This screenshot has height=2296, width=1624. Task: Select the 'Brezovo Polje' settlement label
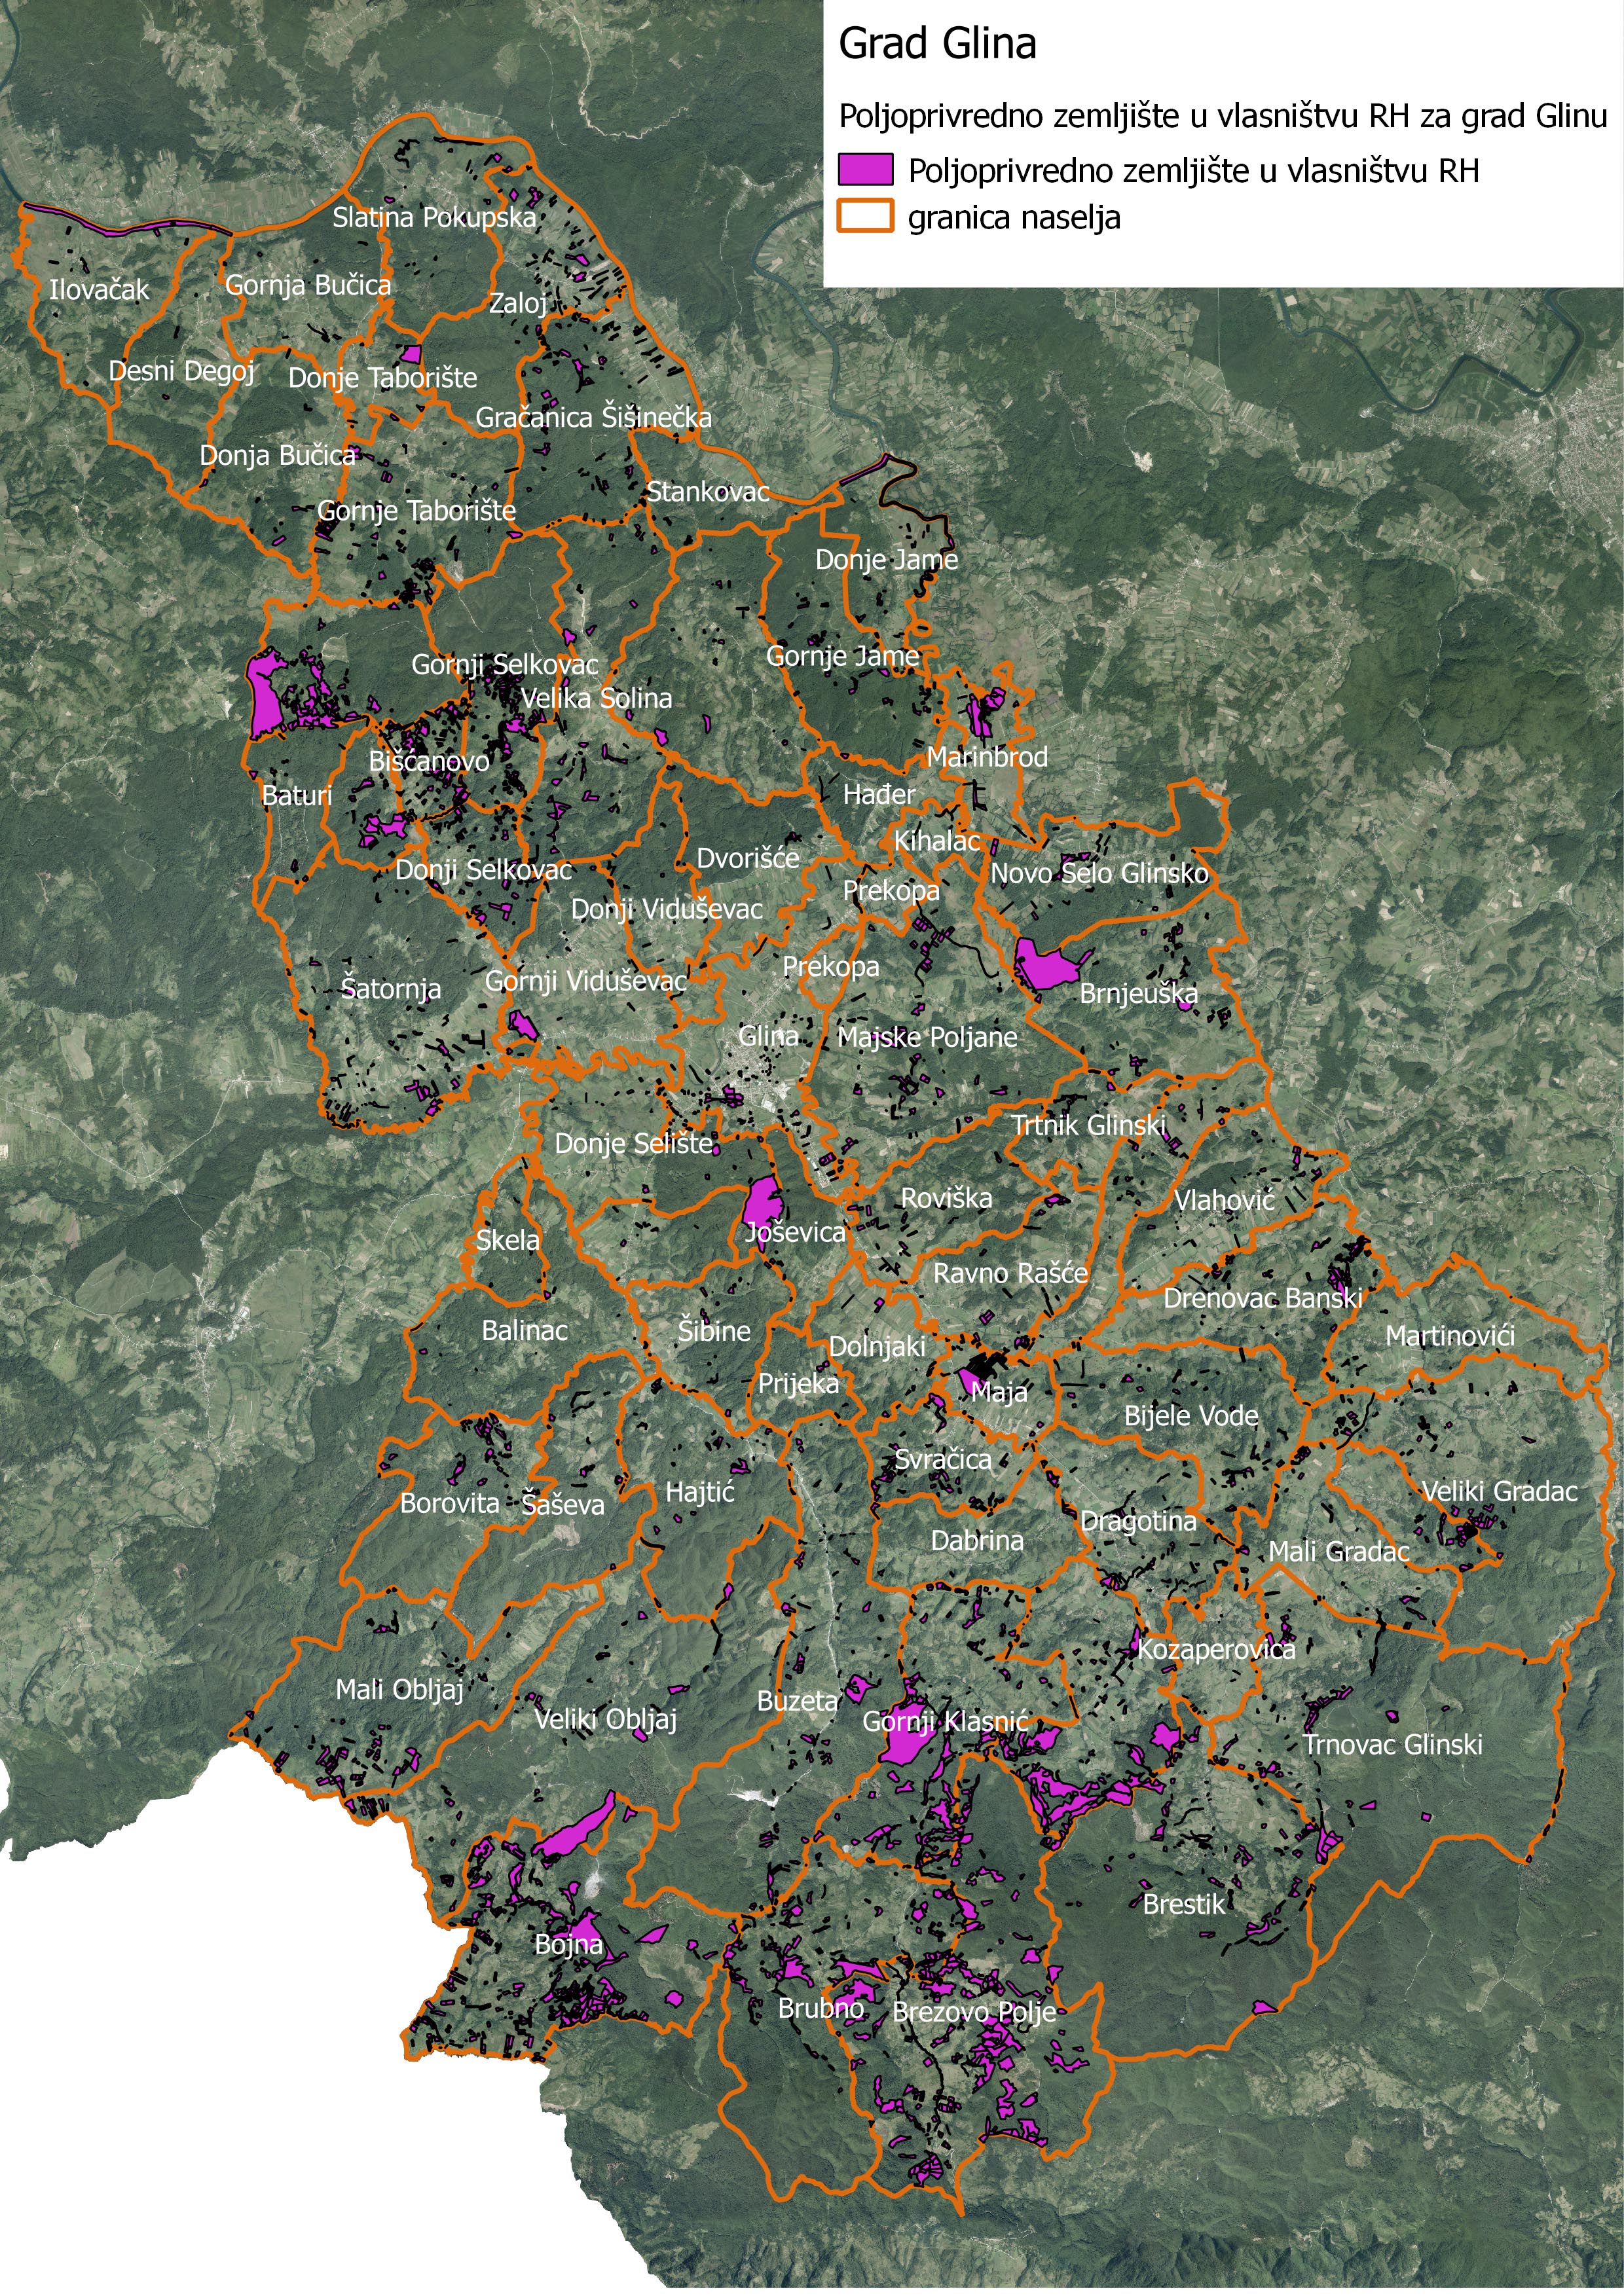point(974,2012)
